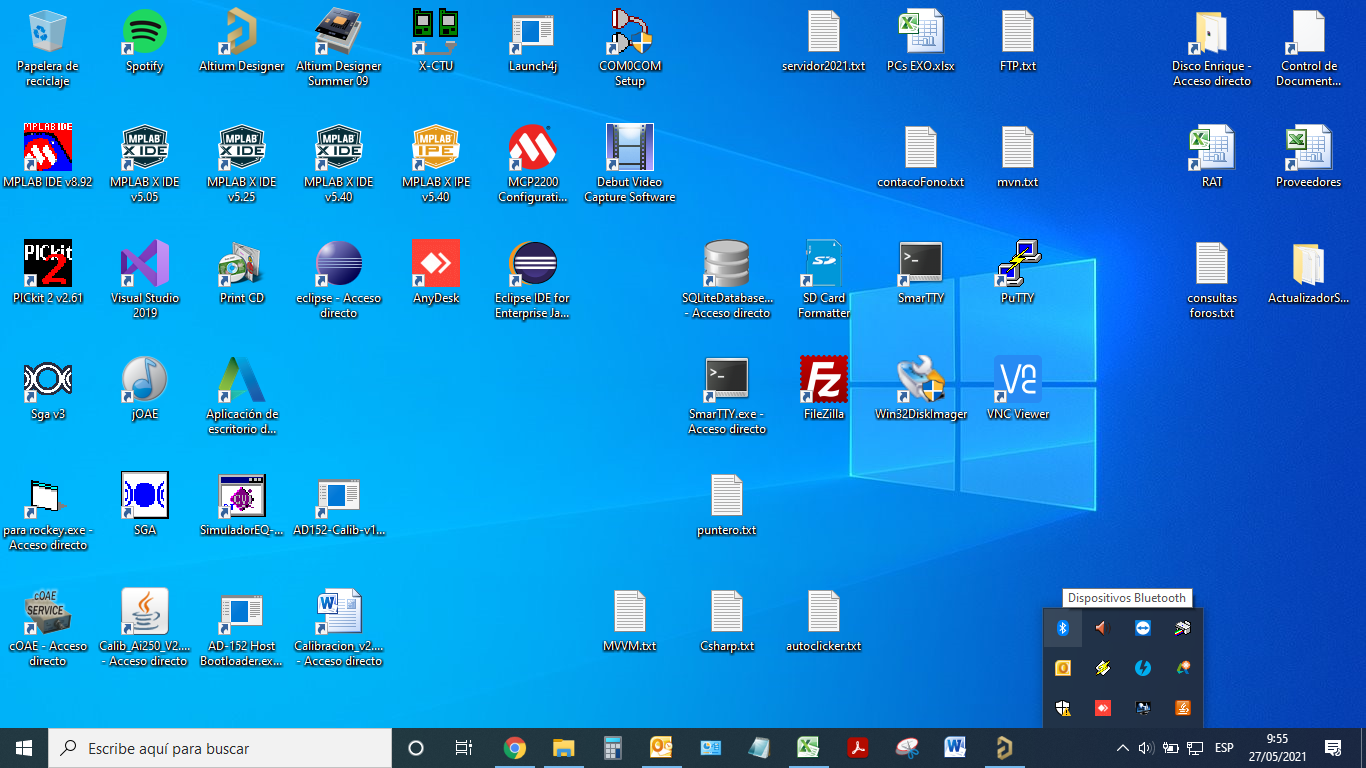Switch to Outlook on the taskbar
1366x768 pixels.
point(662,748)
